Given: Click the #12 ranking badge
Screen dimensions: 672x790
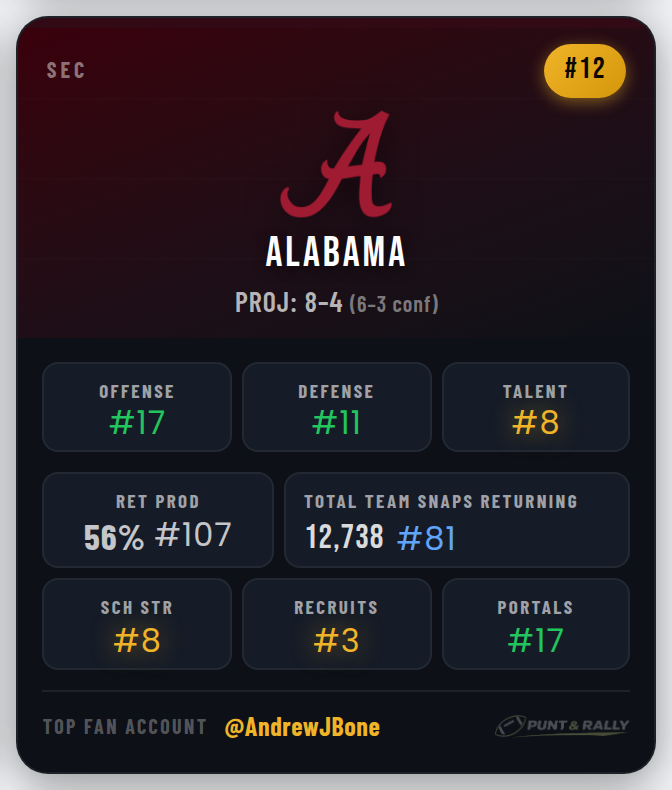Looking at the screenshot, I should click(585, 70).
